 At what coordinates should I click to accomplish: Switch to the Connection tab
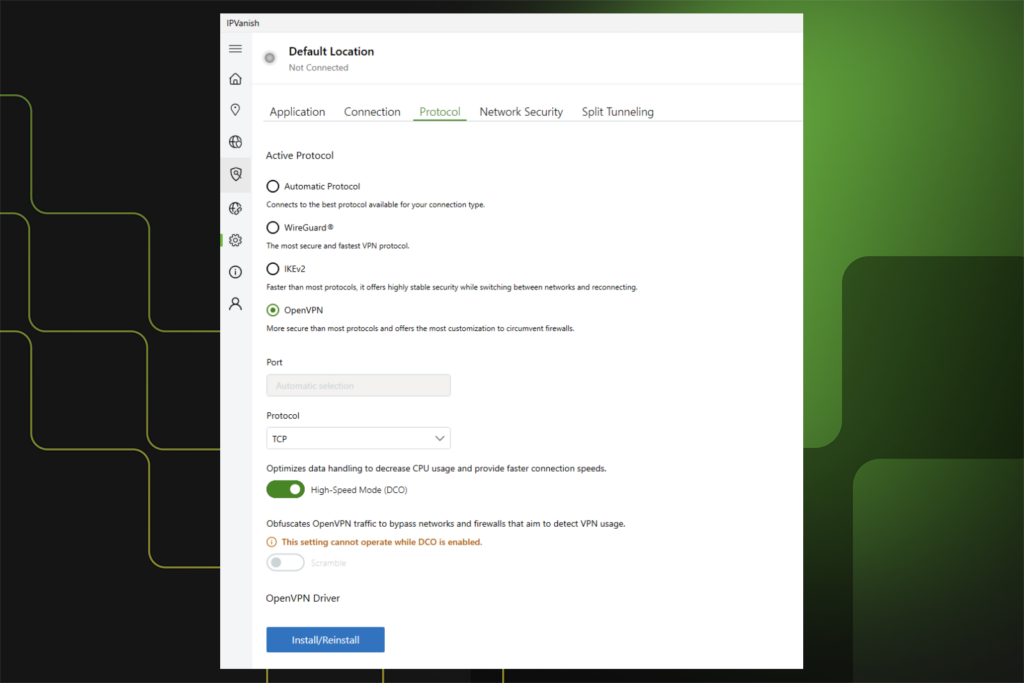372,112
